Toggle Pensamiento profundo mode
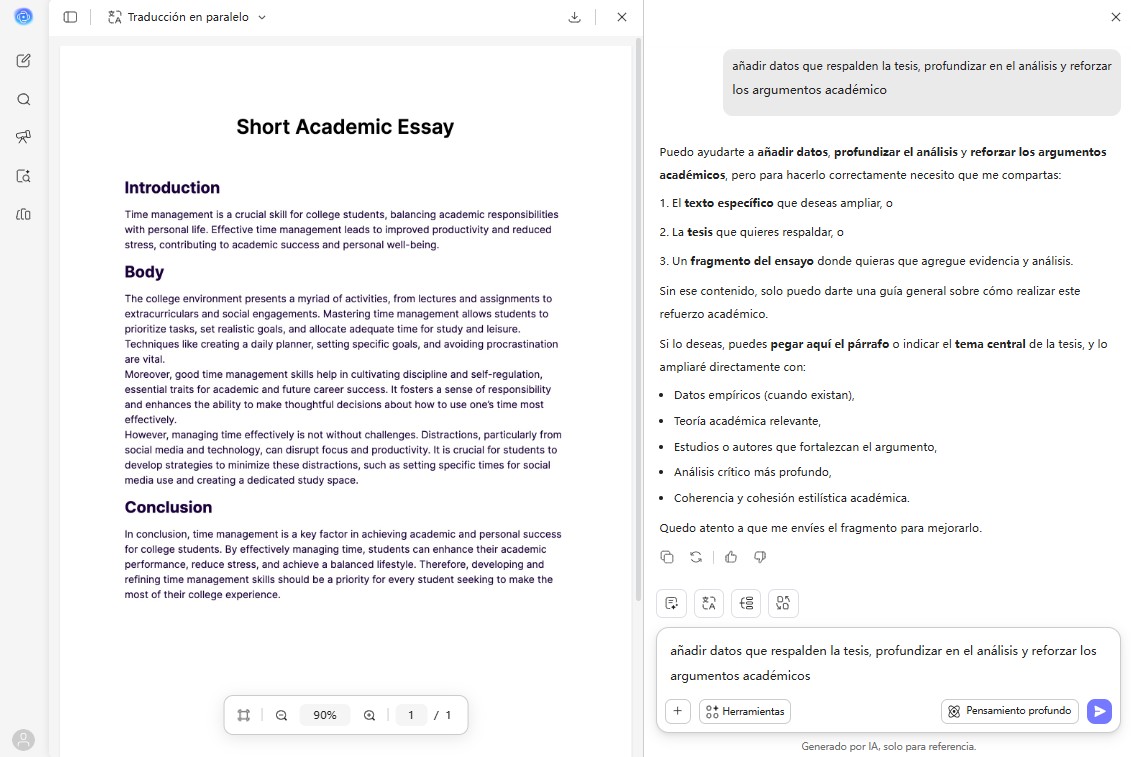Viewport: 1131px width, 757px height. click(x=1009, y=712)
